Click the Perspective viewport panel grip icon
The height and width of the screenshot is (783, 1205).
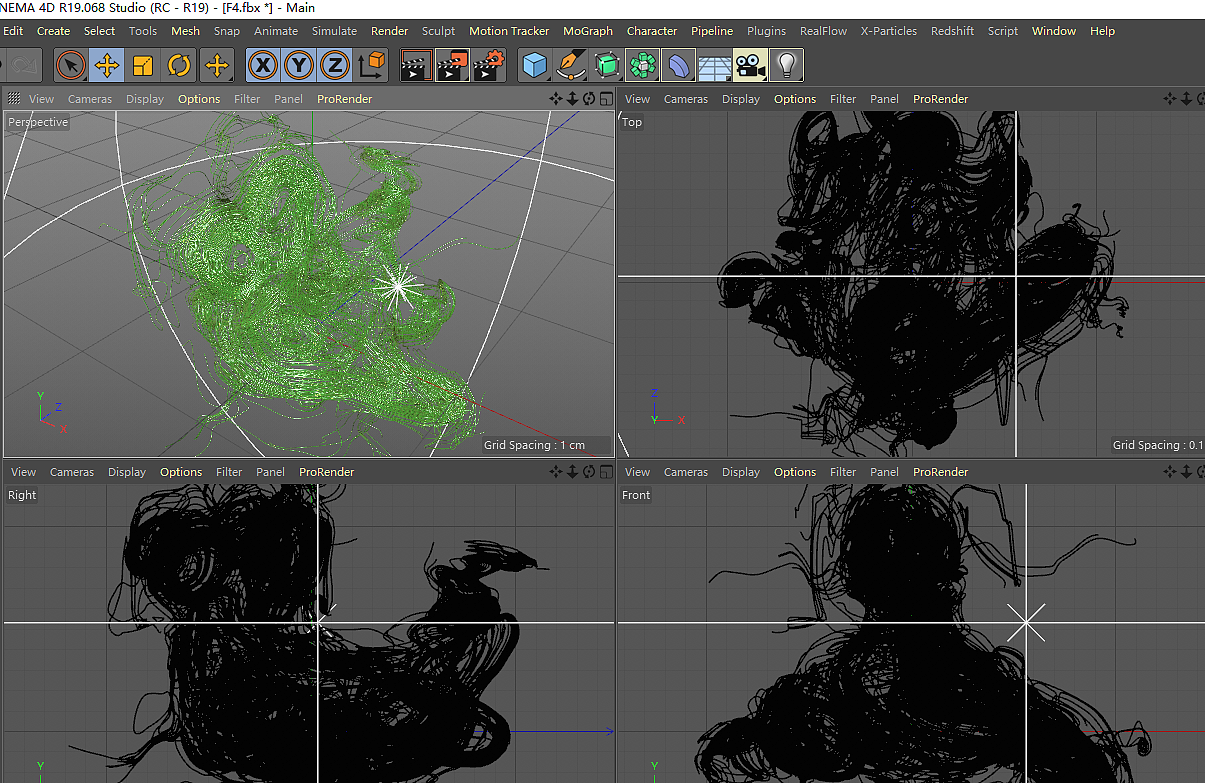coord(14,98)
